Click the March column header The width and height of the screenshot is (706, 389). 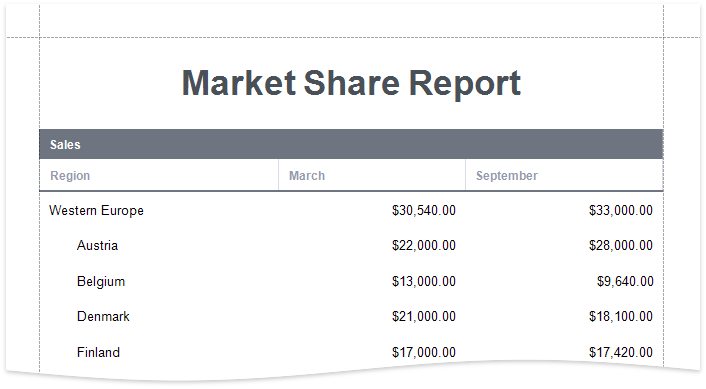[x=307, y=176]
